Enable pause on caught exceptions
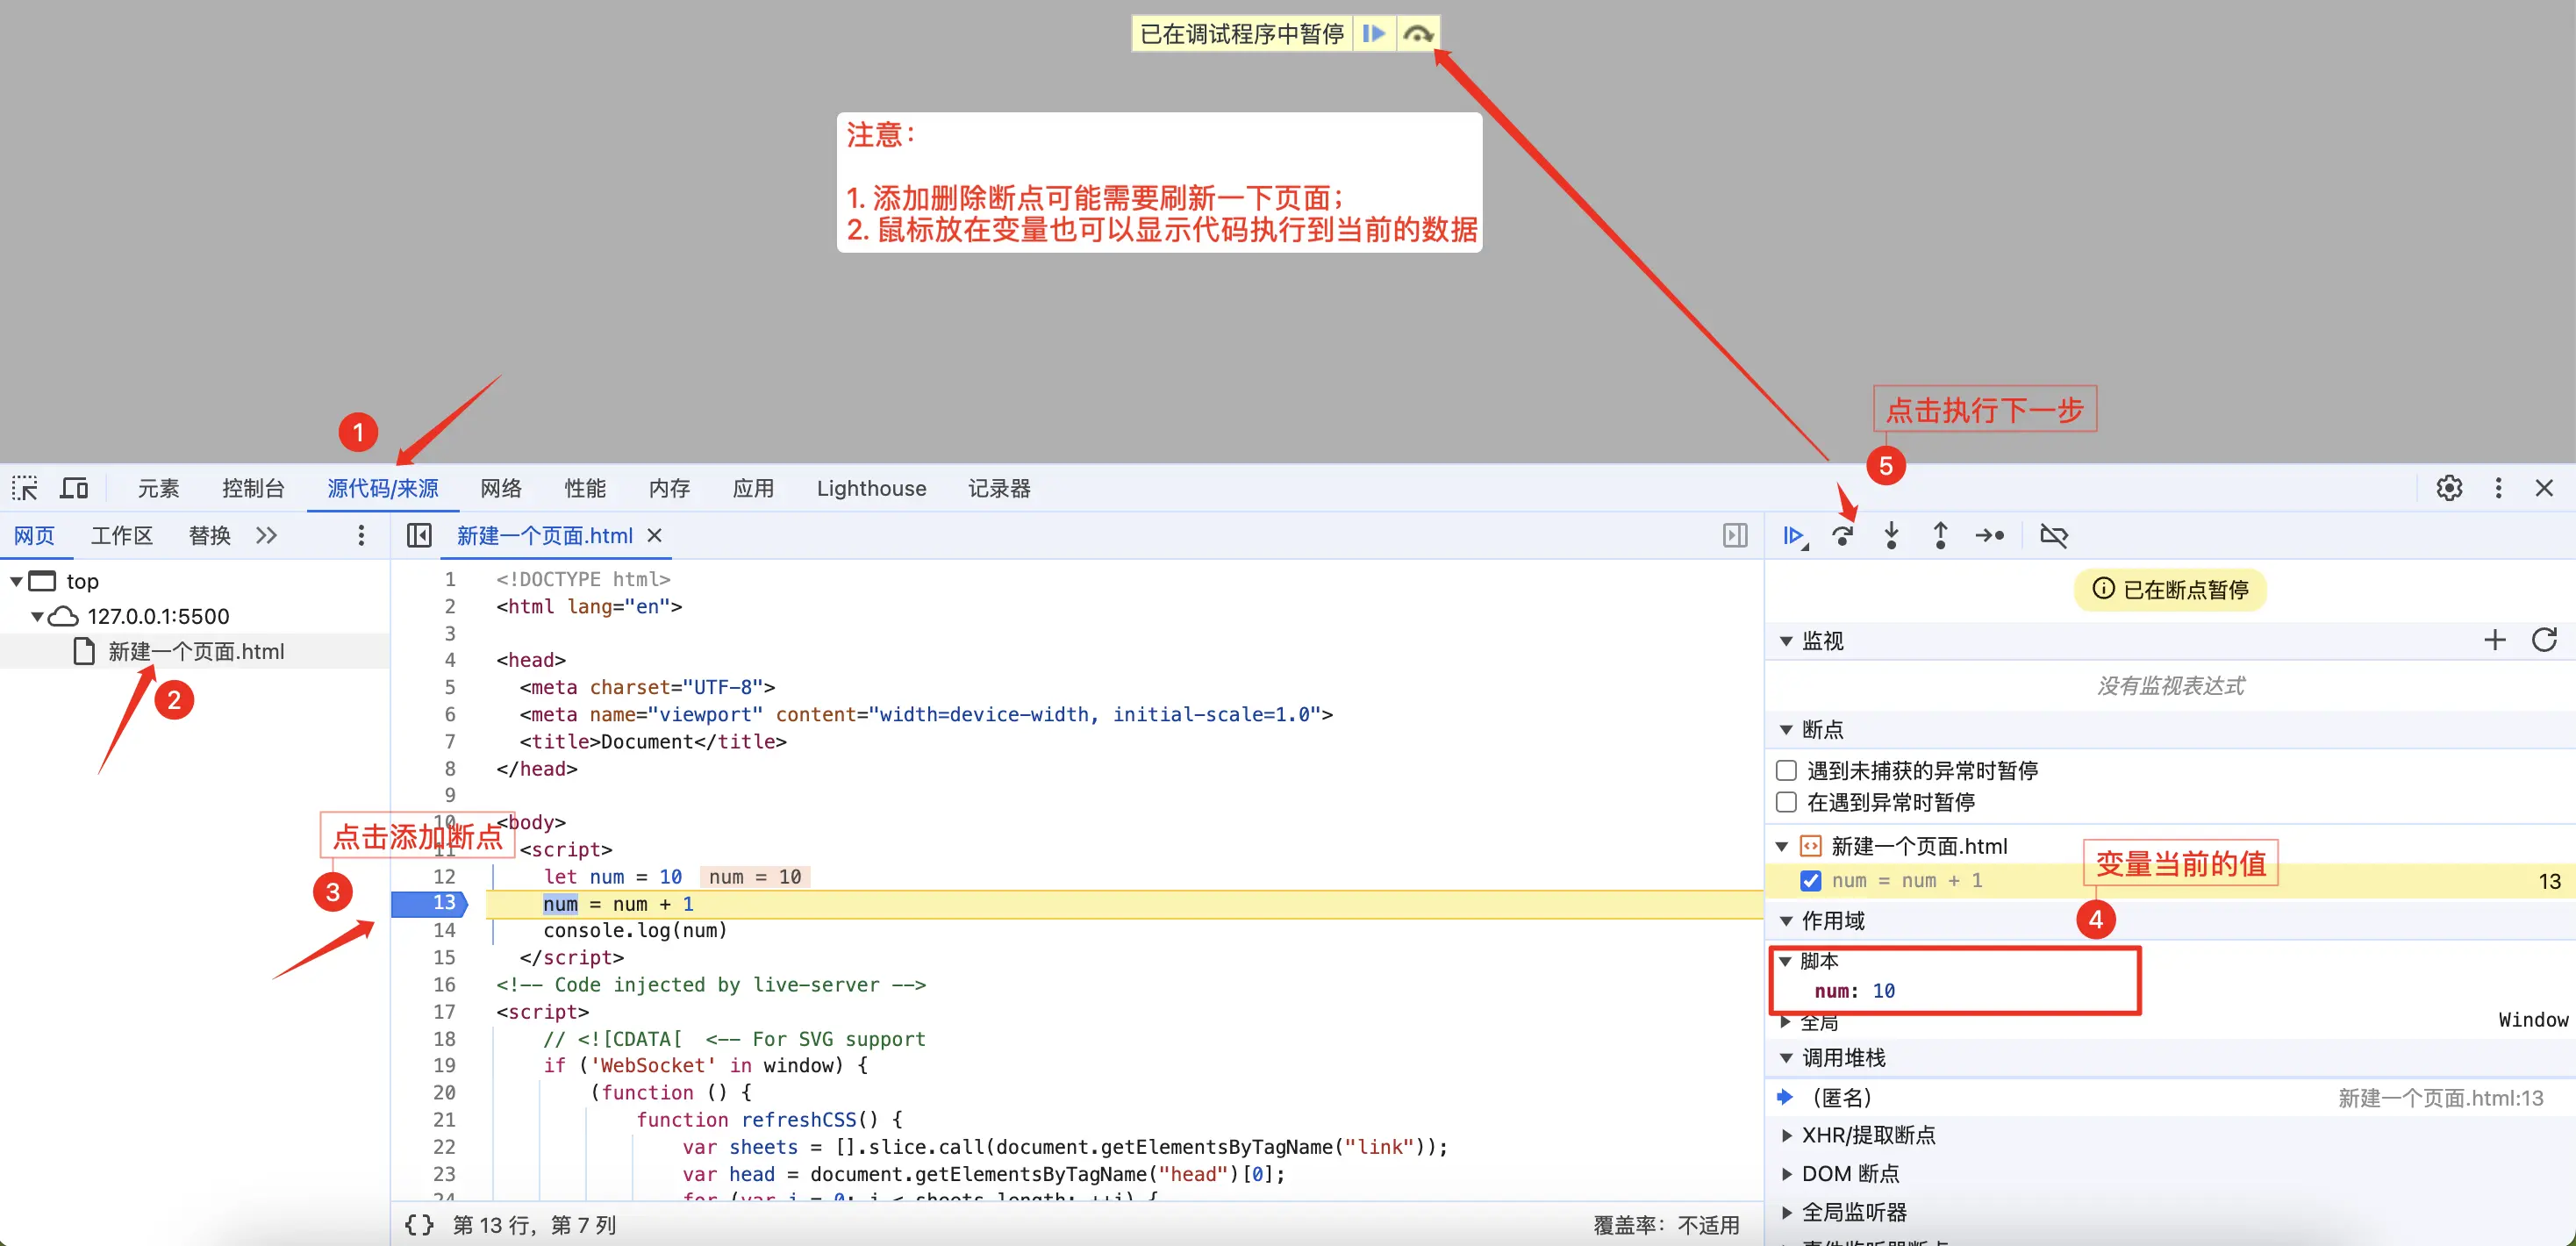The height and width of the screenshot is (1246, 2576). [1786, 802]
